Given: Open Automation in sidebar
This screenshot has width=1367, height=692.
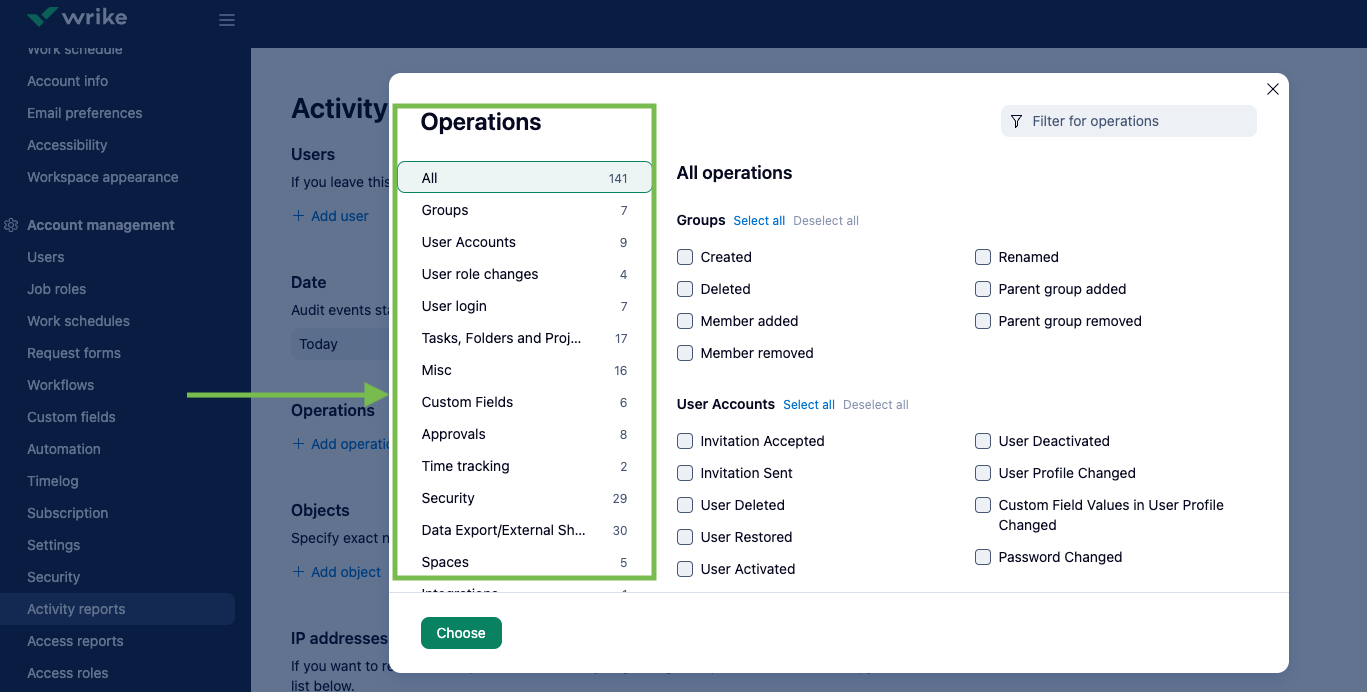Looking at the screenshot, I should click(x=64, y=449).
